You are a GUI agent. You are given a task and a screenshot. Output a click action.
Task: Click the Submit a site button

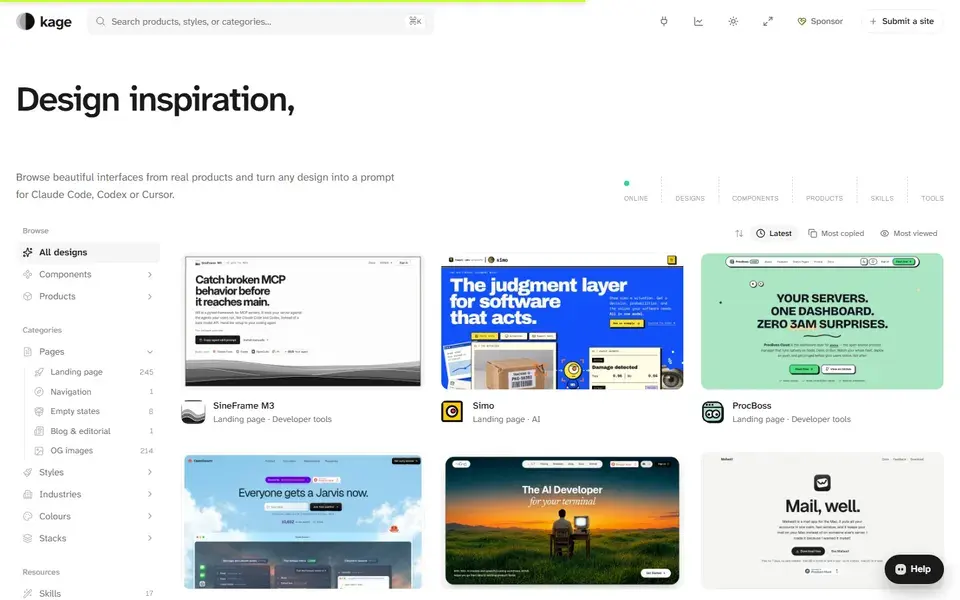pyautogui.click(x=902, y=21)
